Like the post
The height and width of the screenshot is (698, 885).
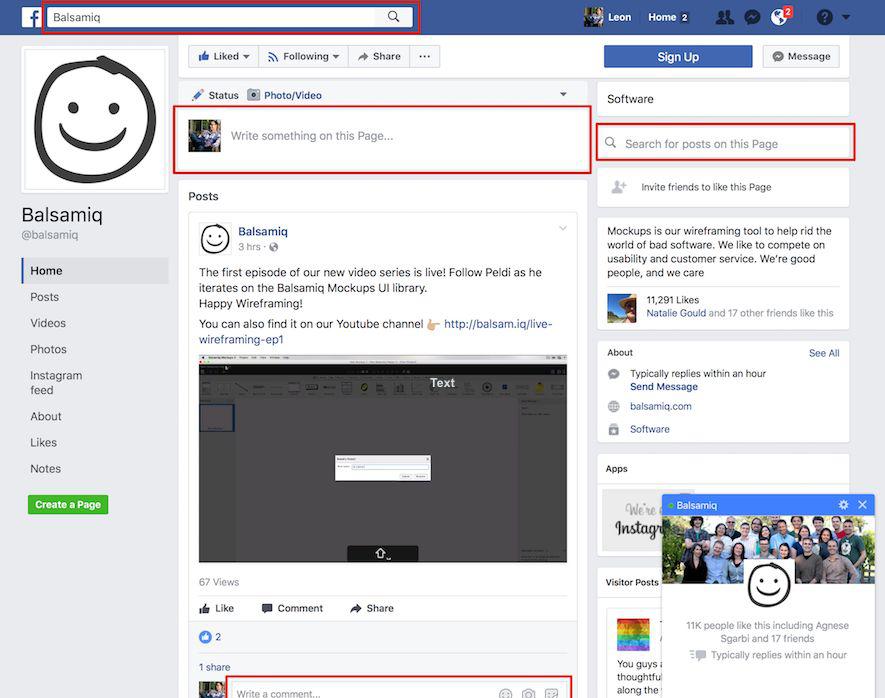[x=216, y=608]
